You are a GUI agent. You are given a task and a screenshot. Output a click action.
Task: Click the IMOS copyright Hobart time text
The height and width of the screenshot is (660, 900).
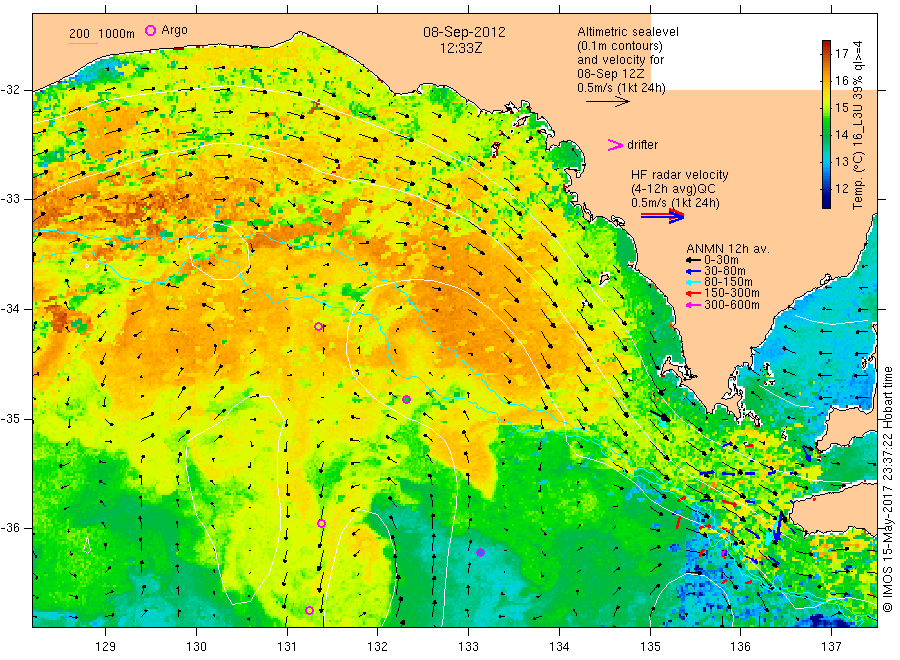888,490
